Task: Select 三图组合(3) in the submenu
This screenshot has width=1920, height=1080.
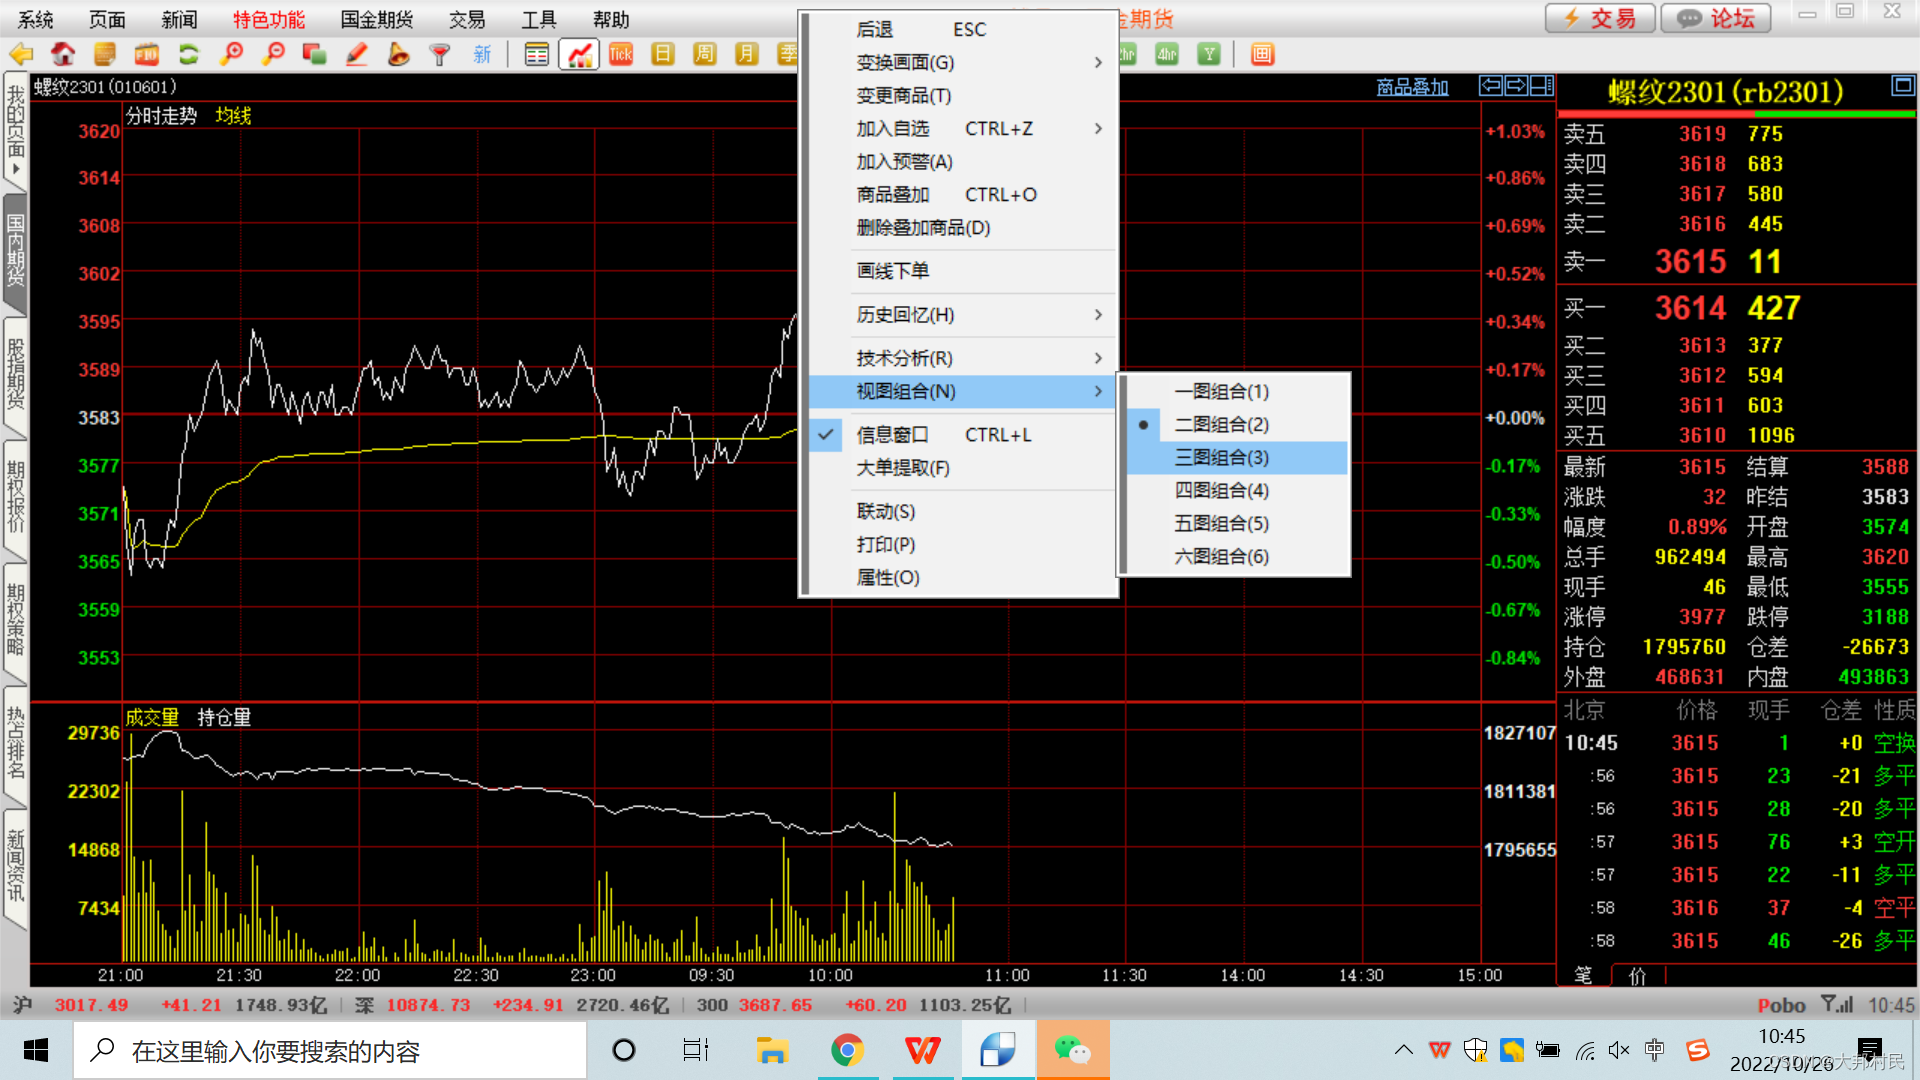Action: pyautogui.click(x=1221, y=457)
